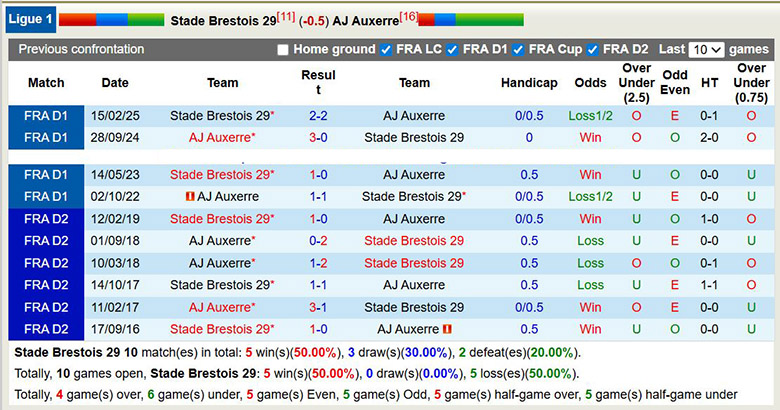Click the Previous confrontation section header
Viewport: 780px width, 410px height.
(x=81, y=49)
